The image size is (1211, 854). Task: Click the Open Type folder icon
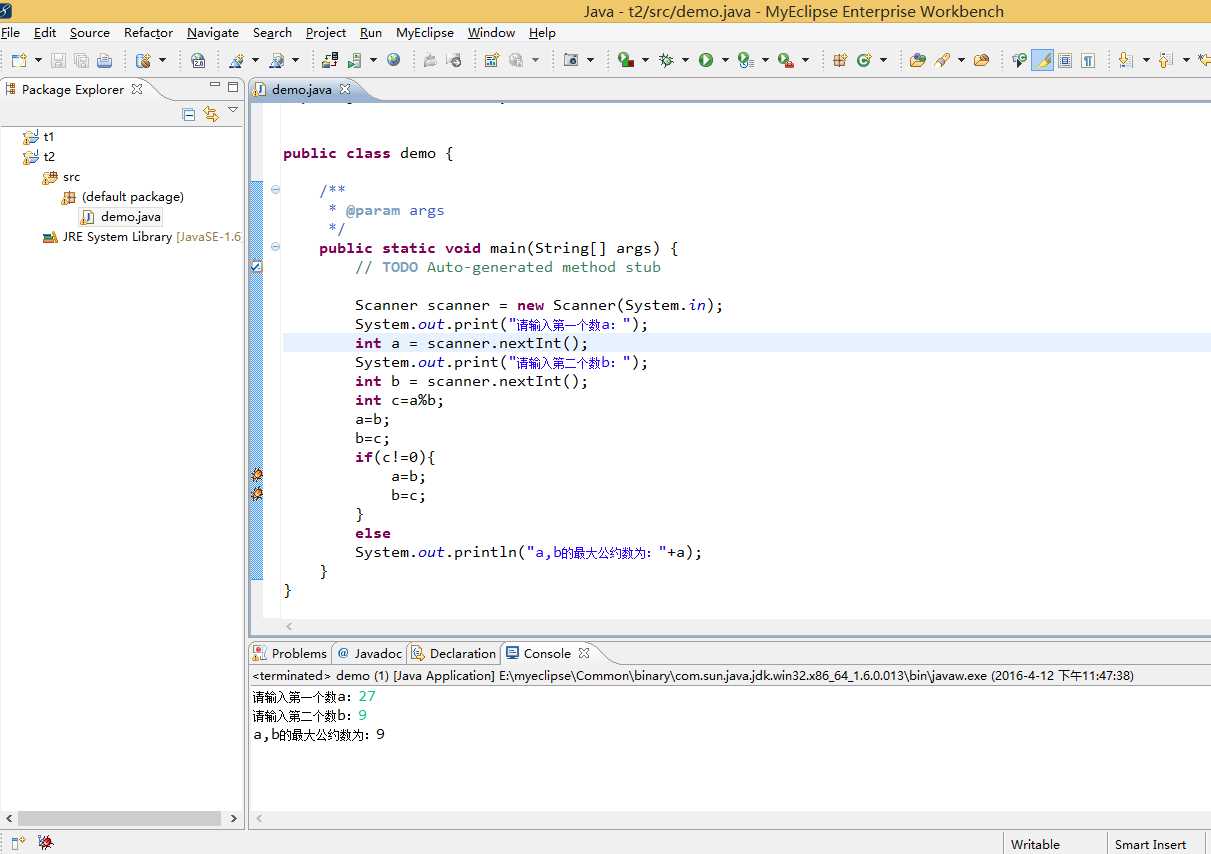(x=917, y=60)
